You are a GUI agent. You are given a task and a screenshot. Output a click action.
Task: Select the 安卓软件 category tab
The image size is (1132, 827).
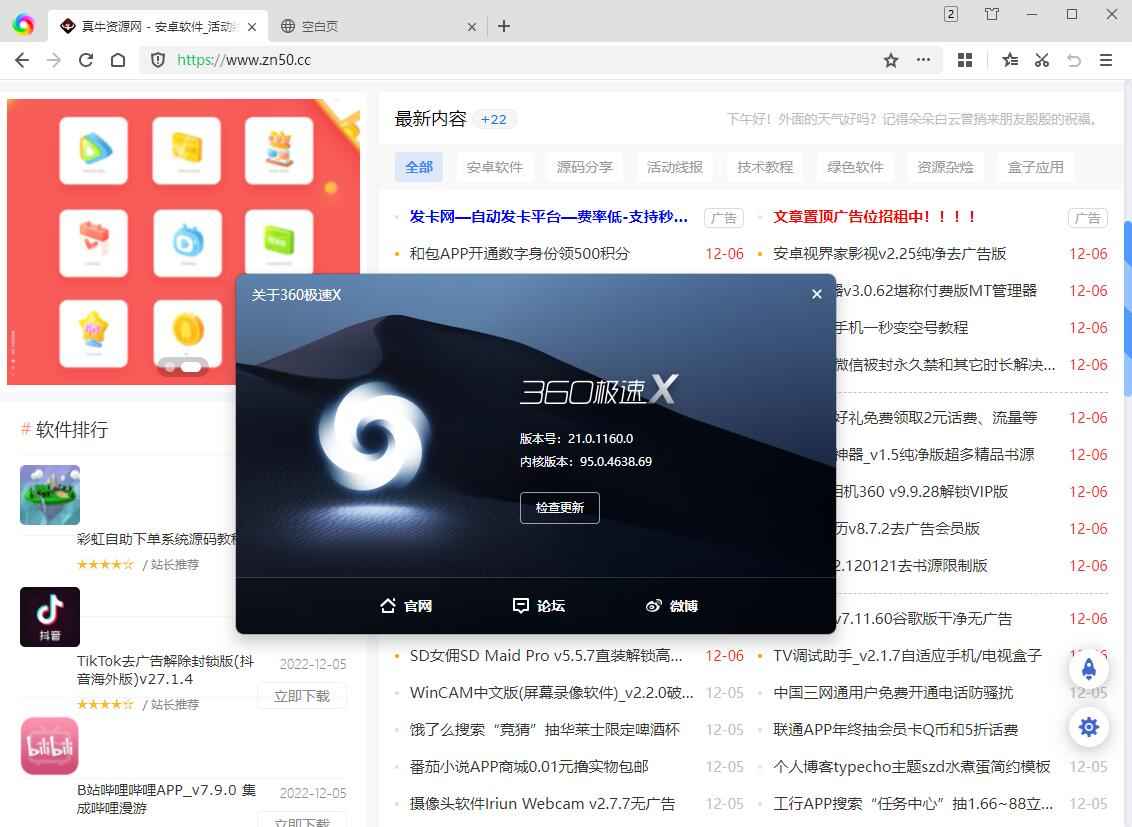click(495, 167)
